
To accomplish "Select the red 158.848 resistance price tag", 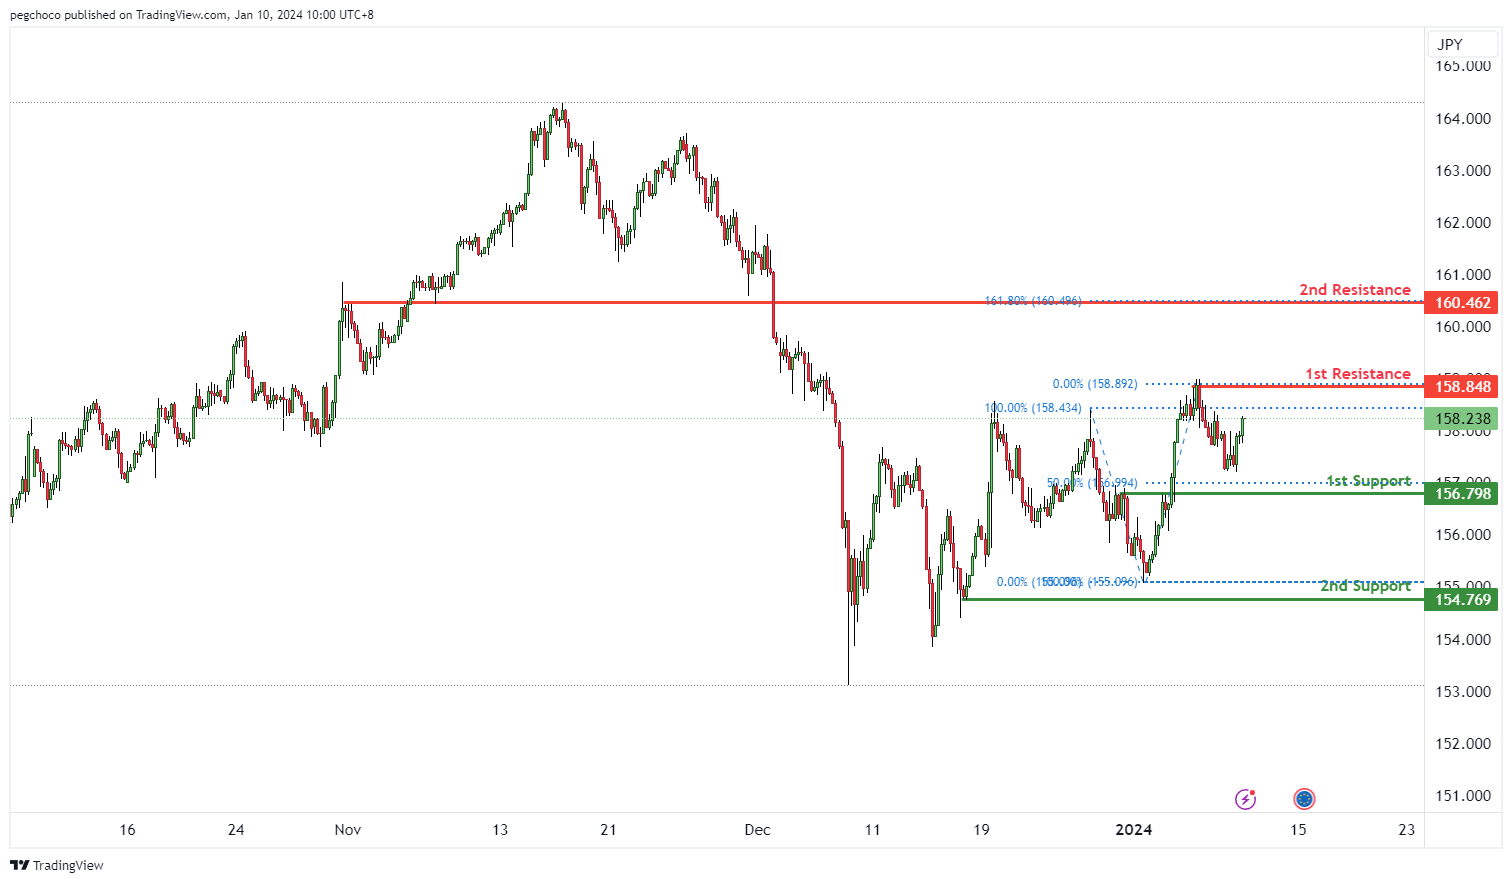I will coord(1462,387).
